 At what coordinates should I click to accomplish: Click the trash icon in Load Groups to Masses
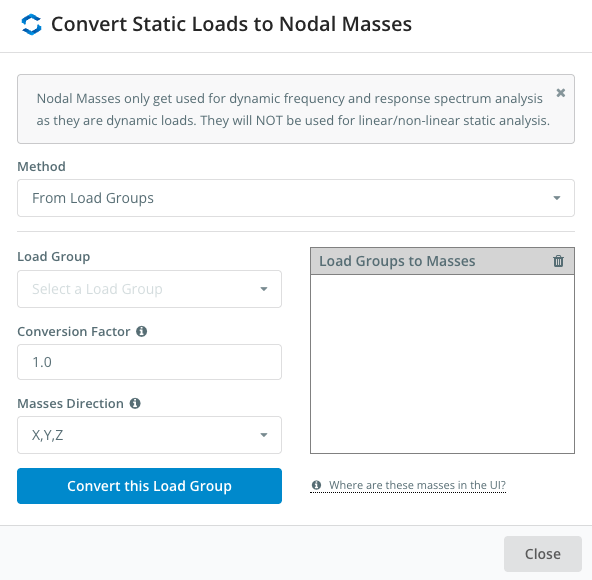[558, 261]
